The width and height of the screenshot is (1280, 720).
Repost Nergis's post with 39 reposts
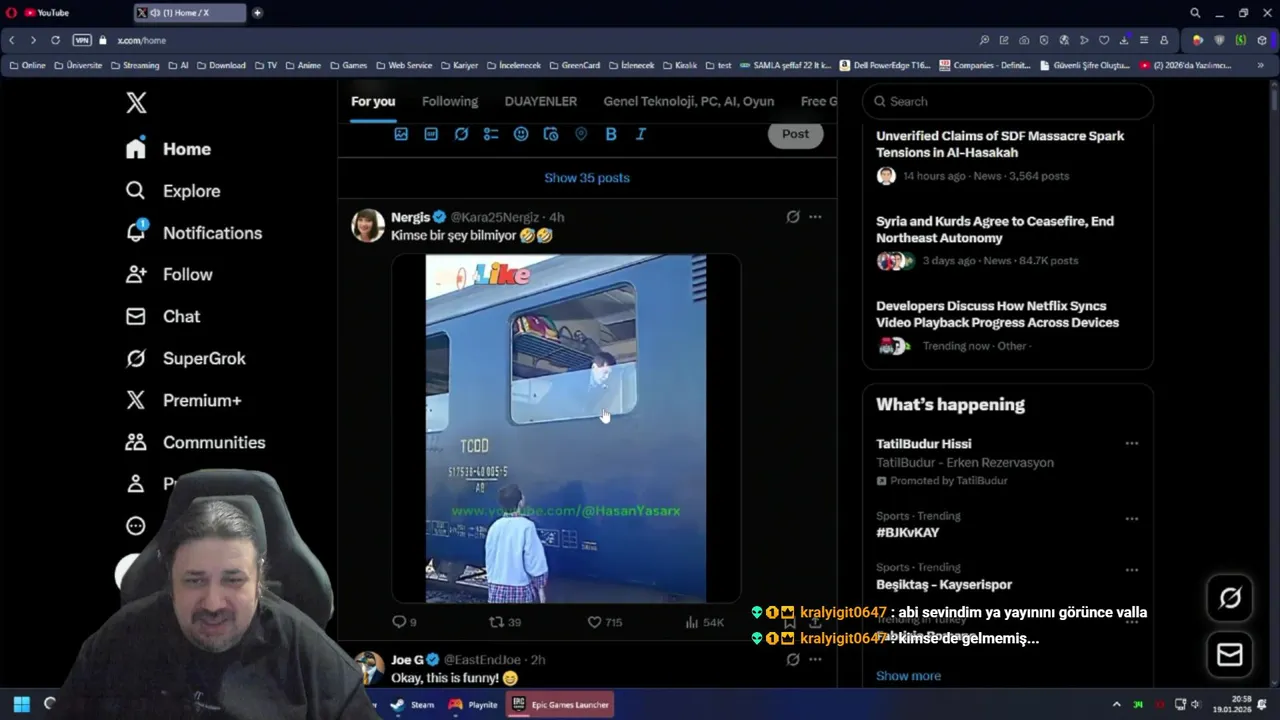pyautogui.click(x=504, y=622)
